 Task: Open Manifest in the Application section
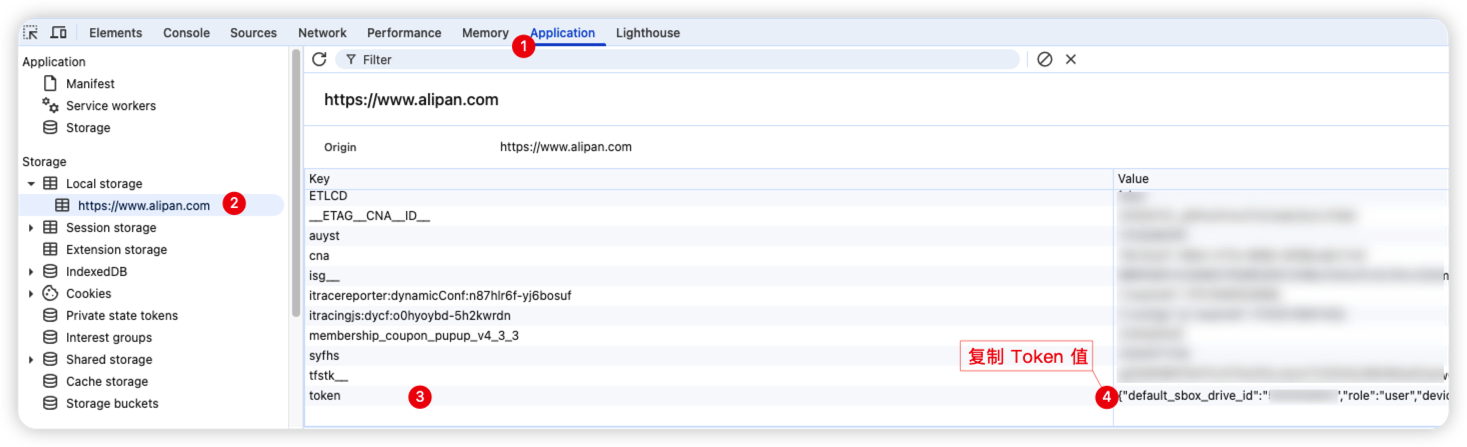(x=90, y=84)
